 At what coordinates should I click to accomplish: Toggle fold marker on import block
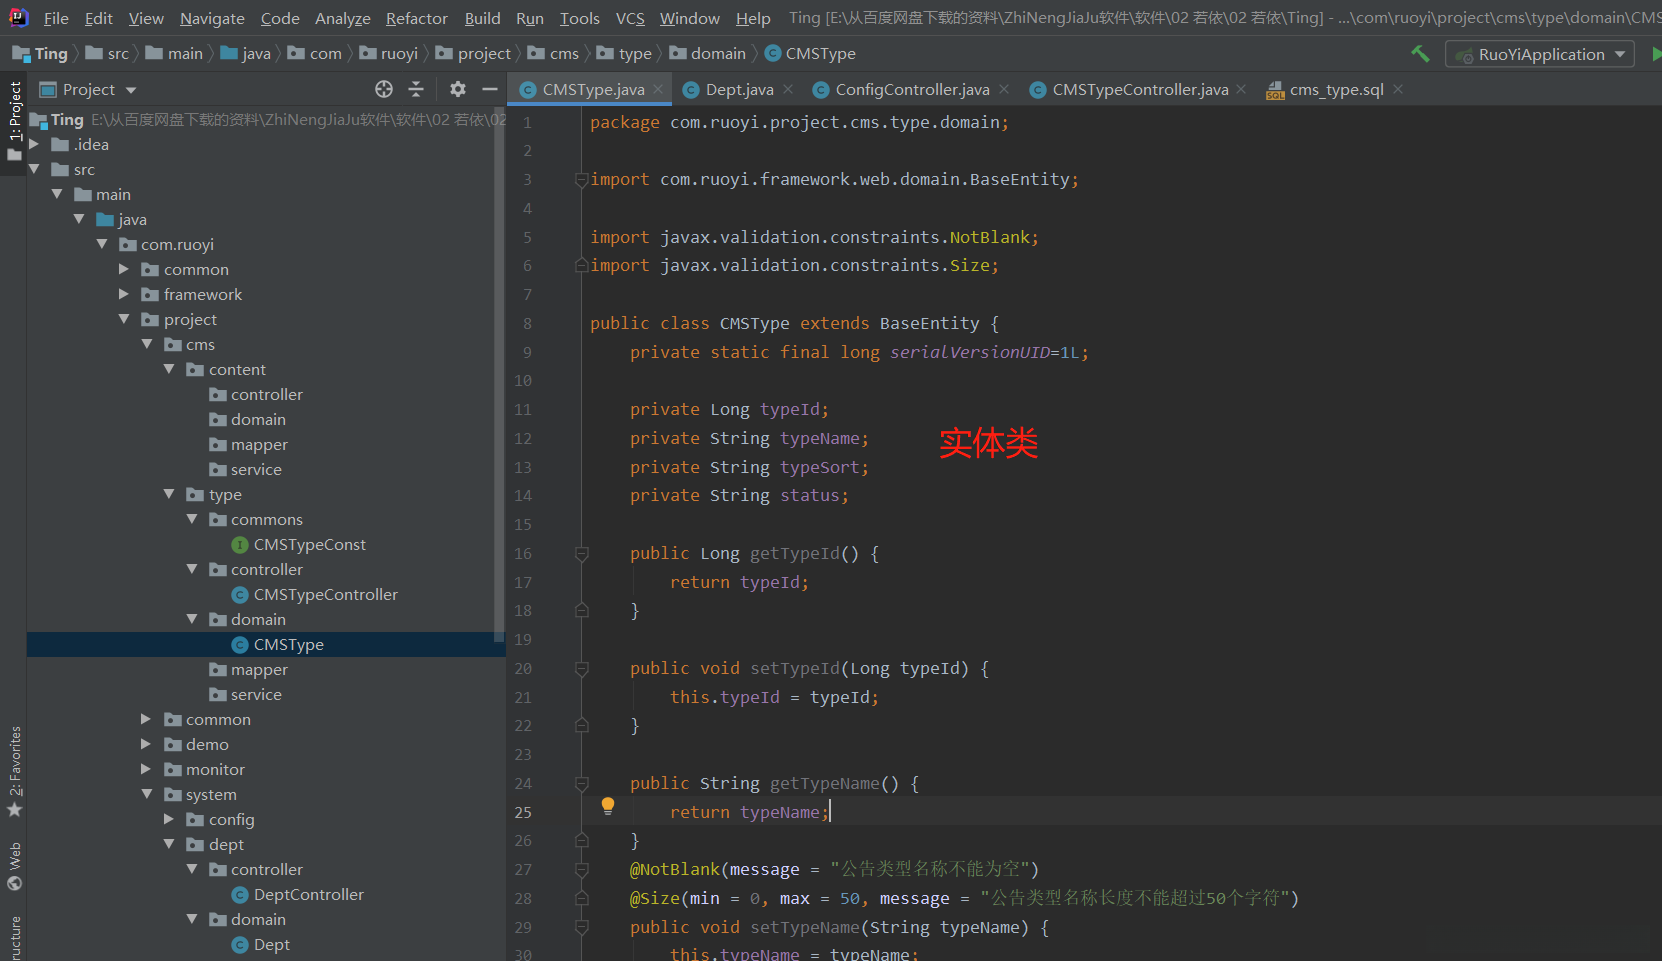tap(582, 180)
